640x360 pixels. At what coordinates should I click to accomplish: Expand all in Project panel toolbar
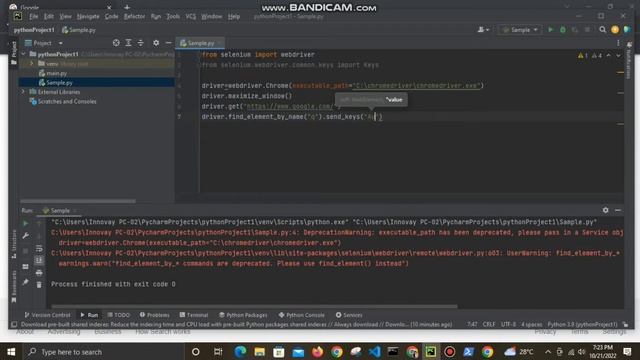pyautogui.click(x=128, y=43)
